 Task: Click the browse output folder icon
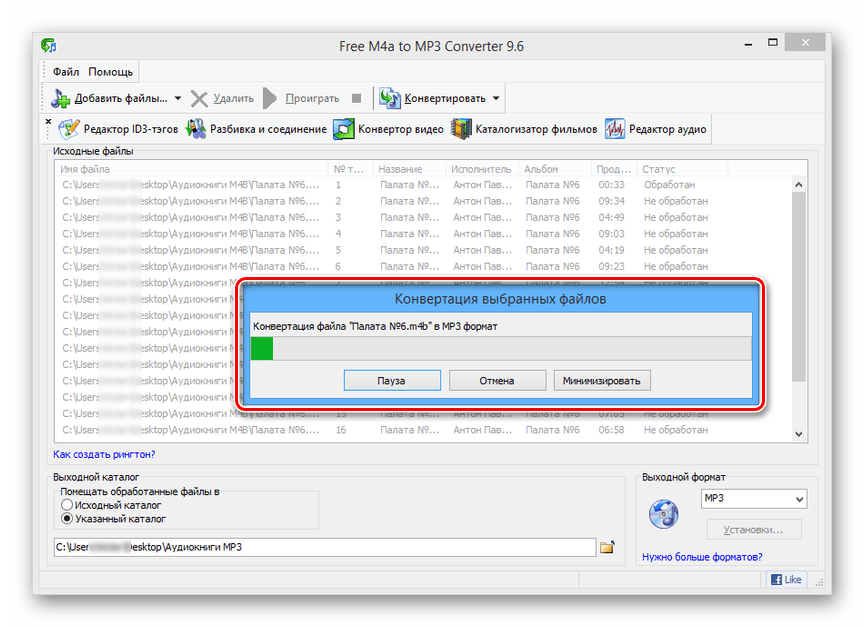click(x=606, y=547)
